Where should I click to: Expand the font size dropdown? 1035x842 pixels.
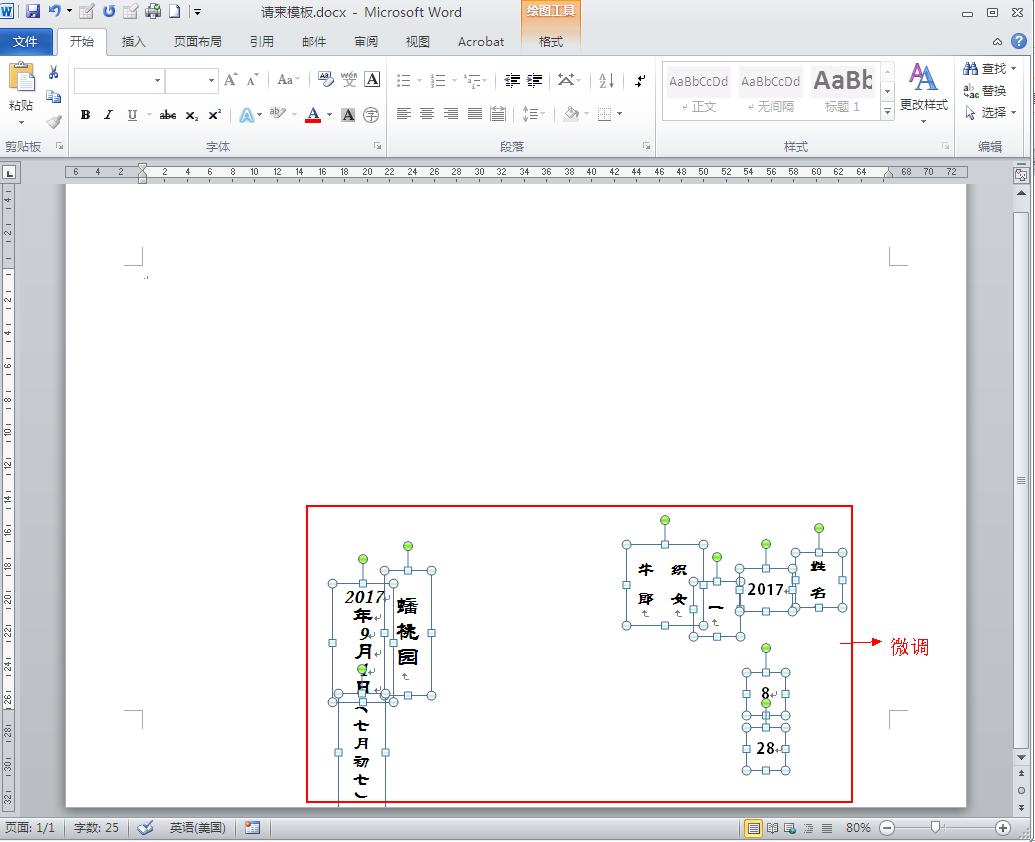coord(211,80)
